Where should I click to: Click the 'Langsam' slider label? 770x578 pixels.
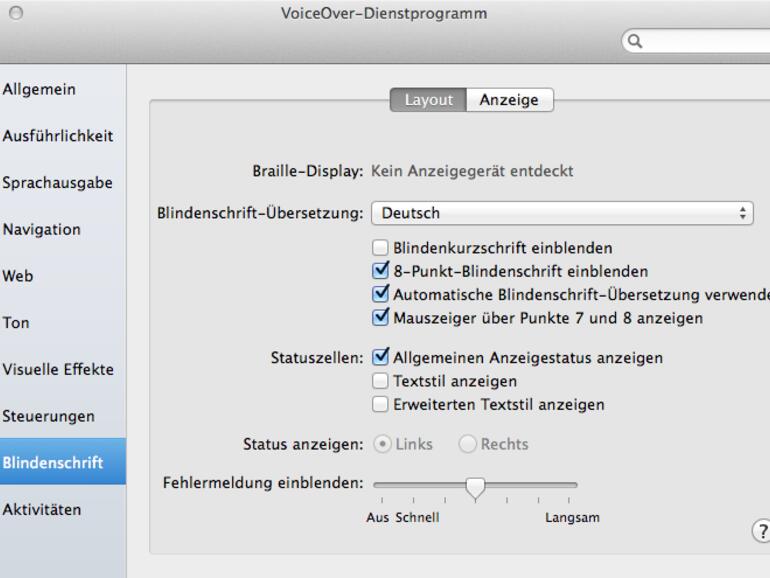(572, 518)
